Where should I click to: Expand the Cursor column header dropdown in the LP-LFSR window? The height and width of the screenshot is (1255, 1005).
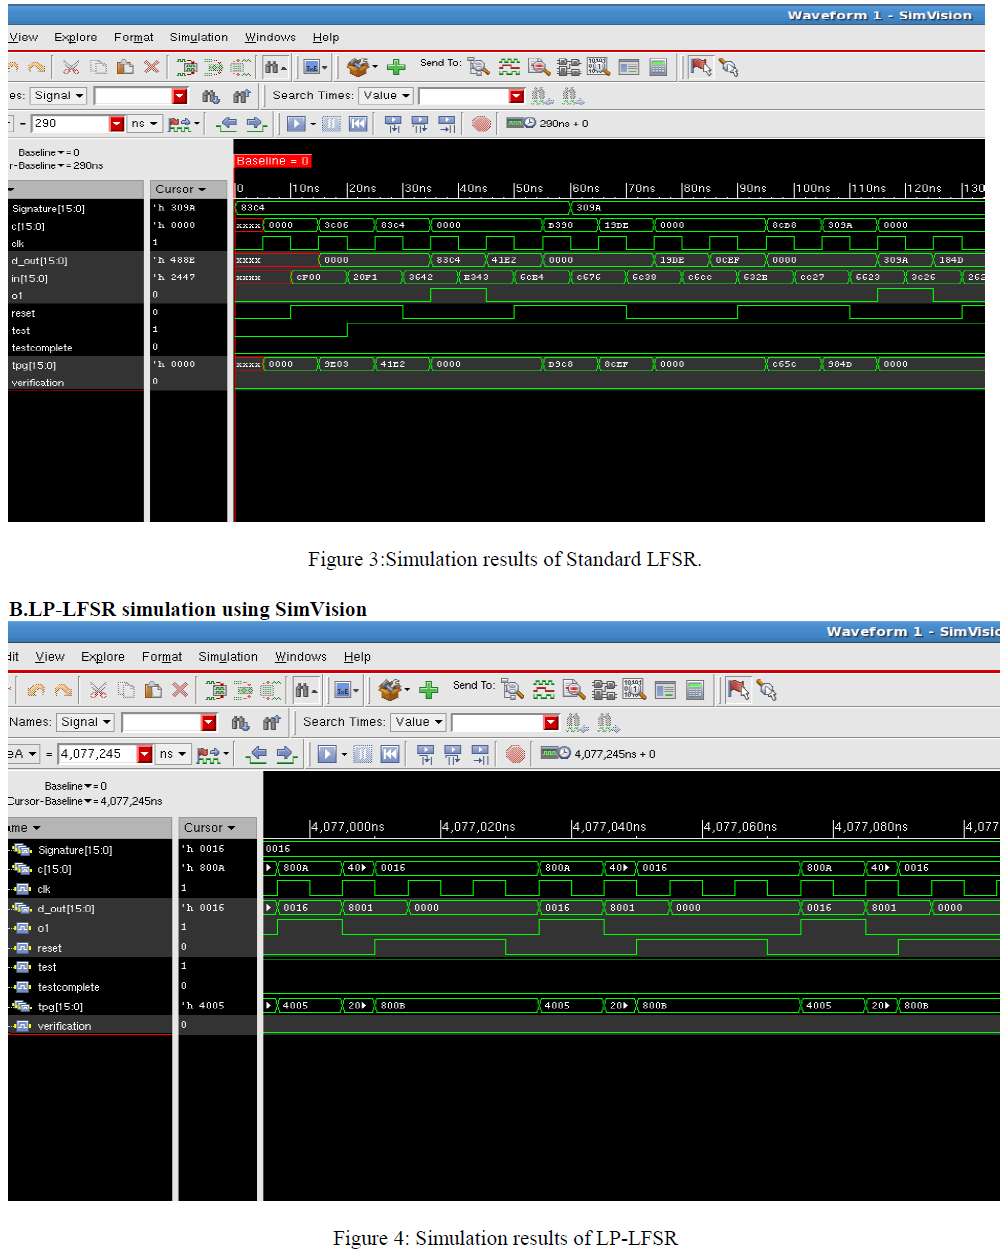209,828
